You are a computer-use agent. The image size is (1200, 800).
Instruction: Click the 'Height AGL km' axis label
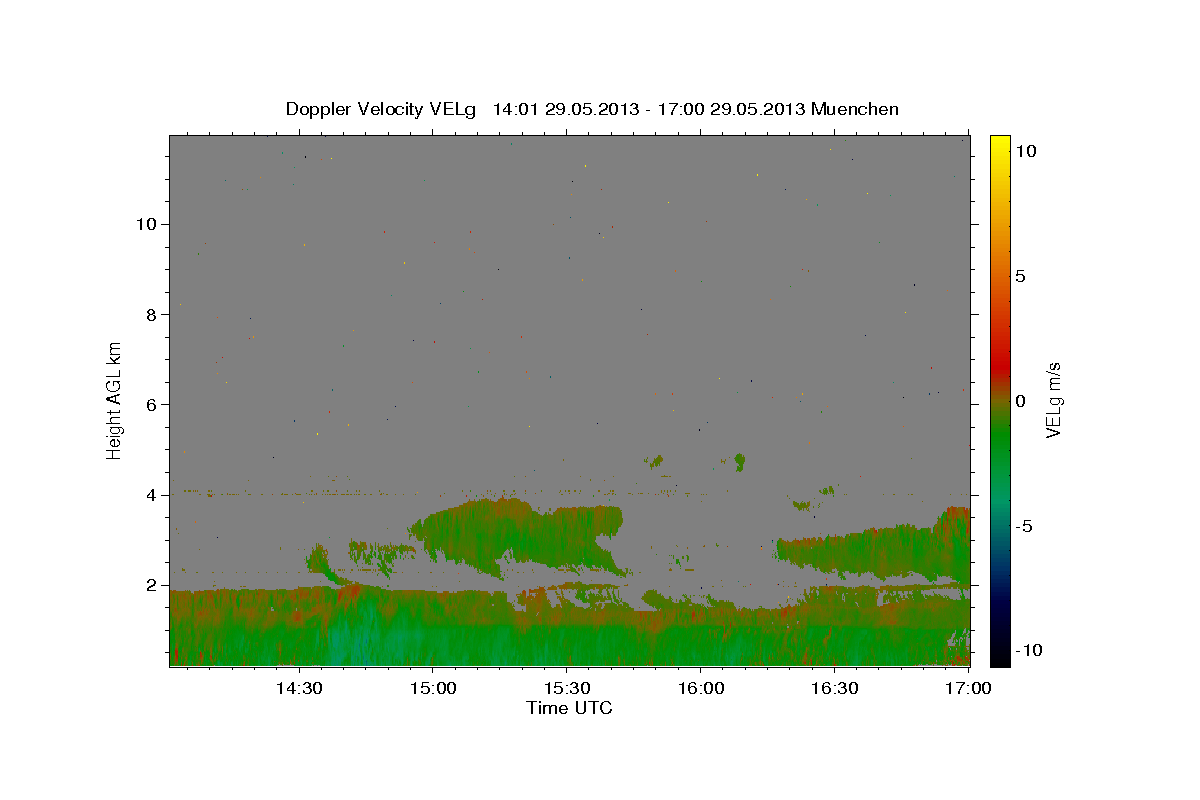click(x=115, y=400)
